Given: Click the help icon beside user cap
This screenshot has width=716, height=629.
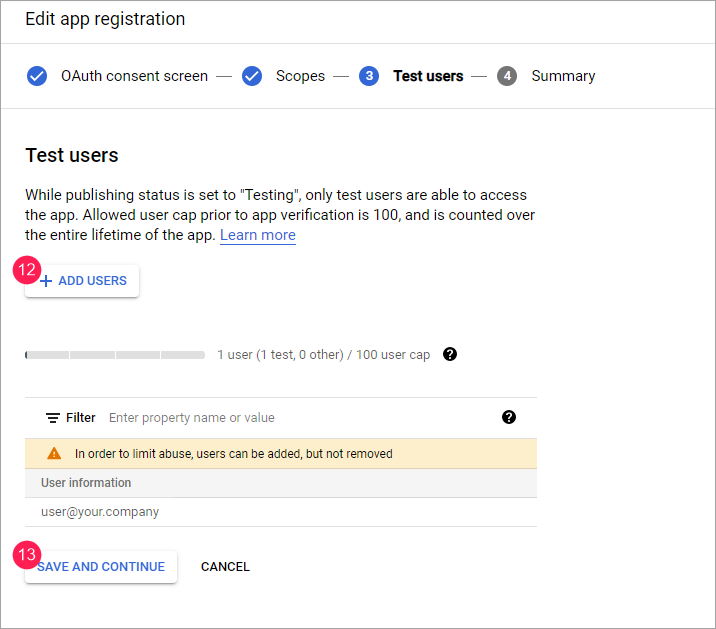Looking at the screenshot, I should coord(450,354).
